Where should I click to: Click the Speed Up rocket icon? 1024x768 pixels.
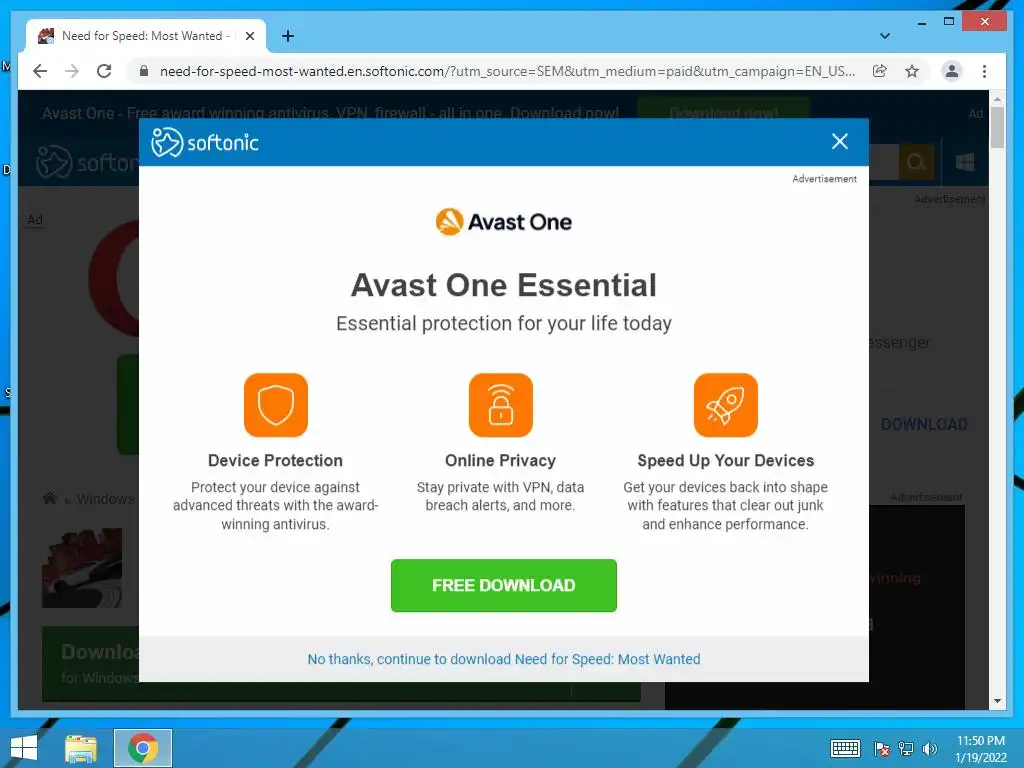click(x=726, y=405)
